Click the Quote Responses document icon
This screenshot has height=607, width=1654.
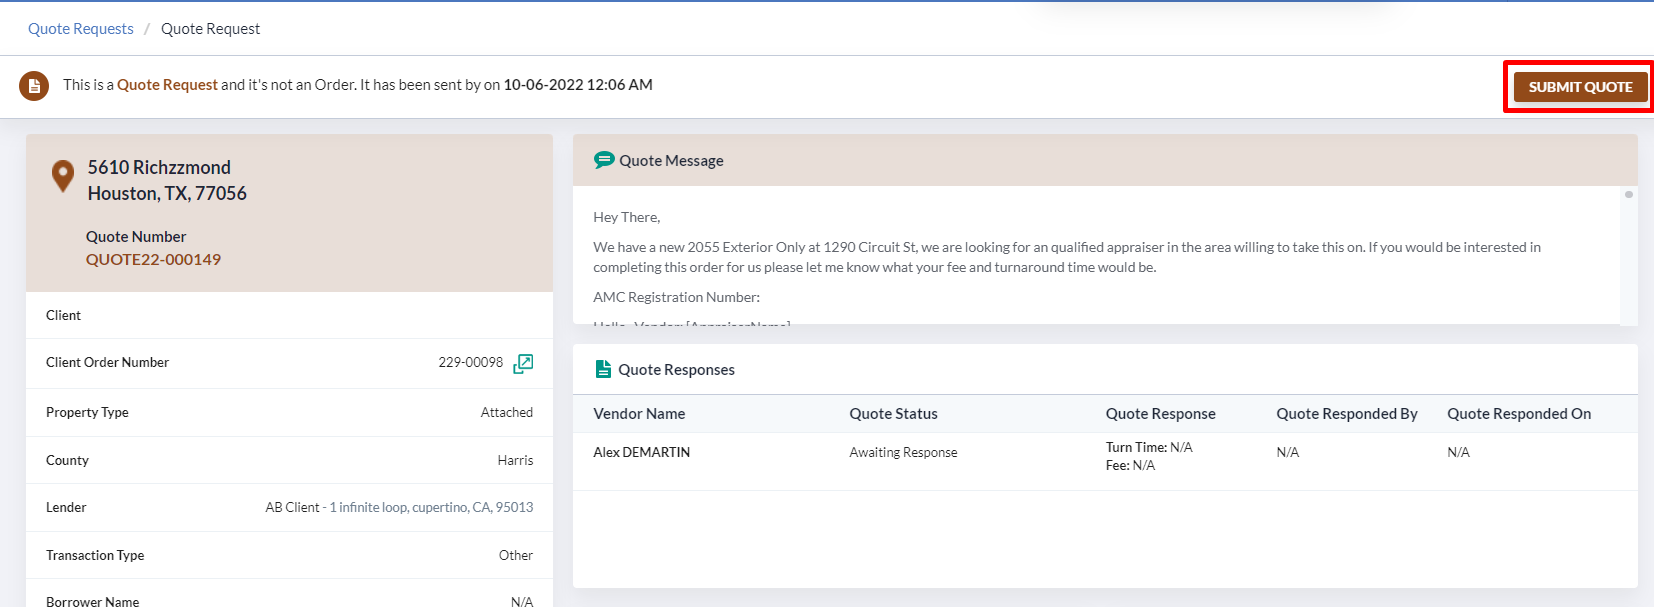coord(603,369)
